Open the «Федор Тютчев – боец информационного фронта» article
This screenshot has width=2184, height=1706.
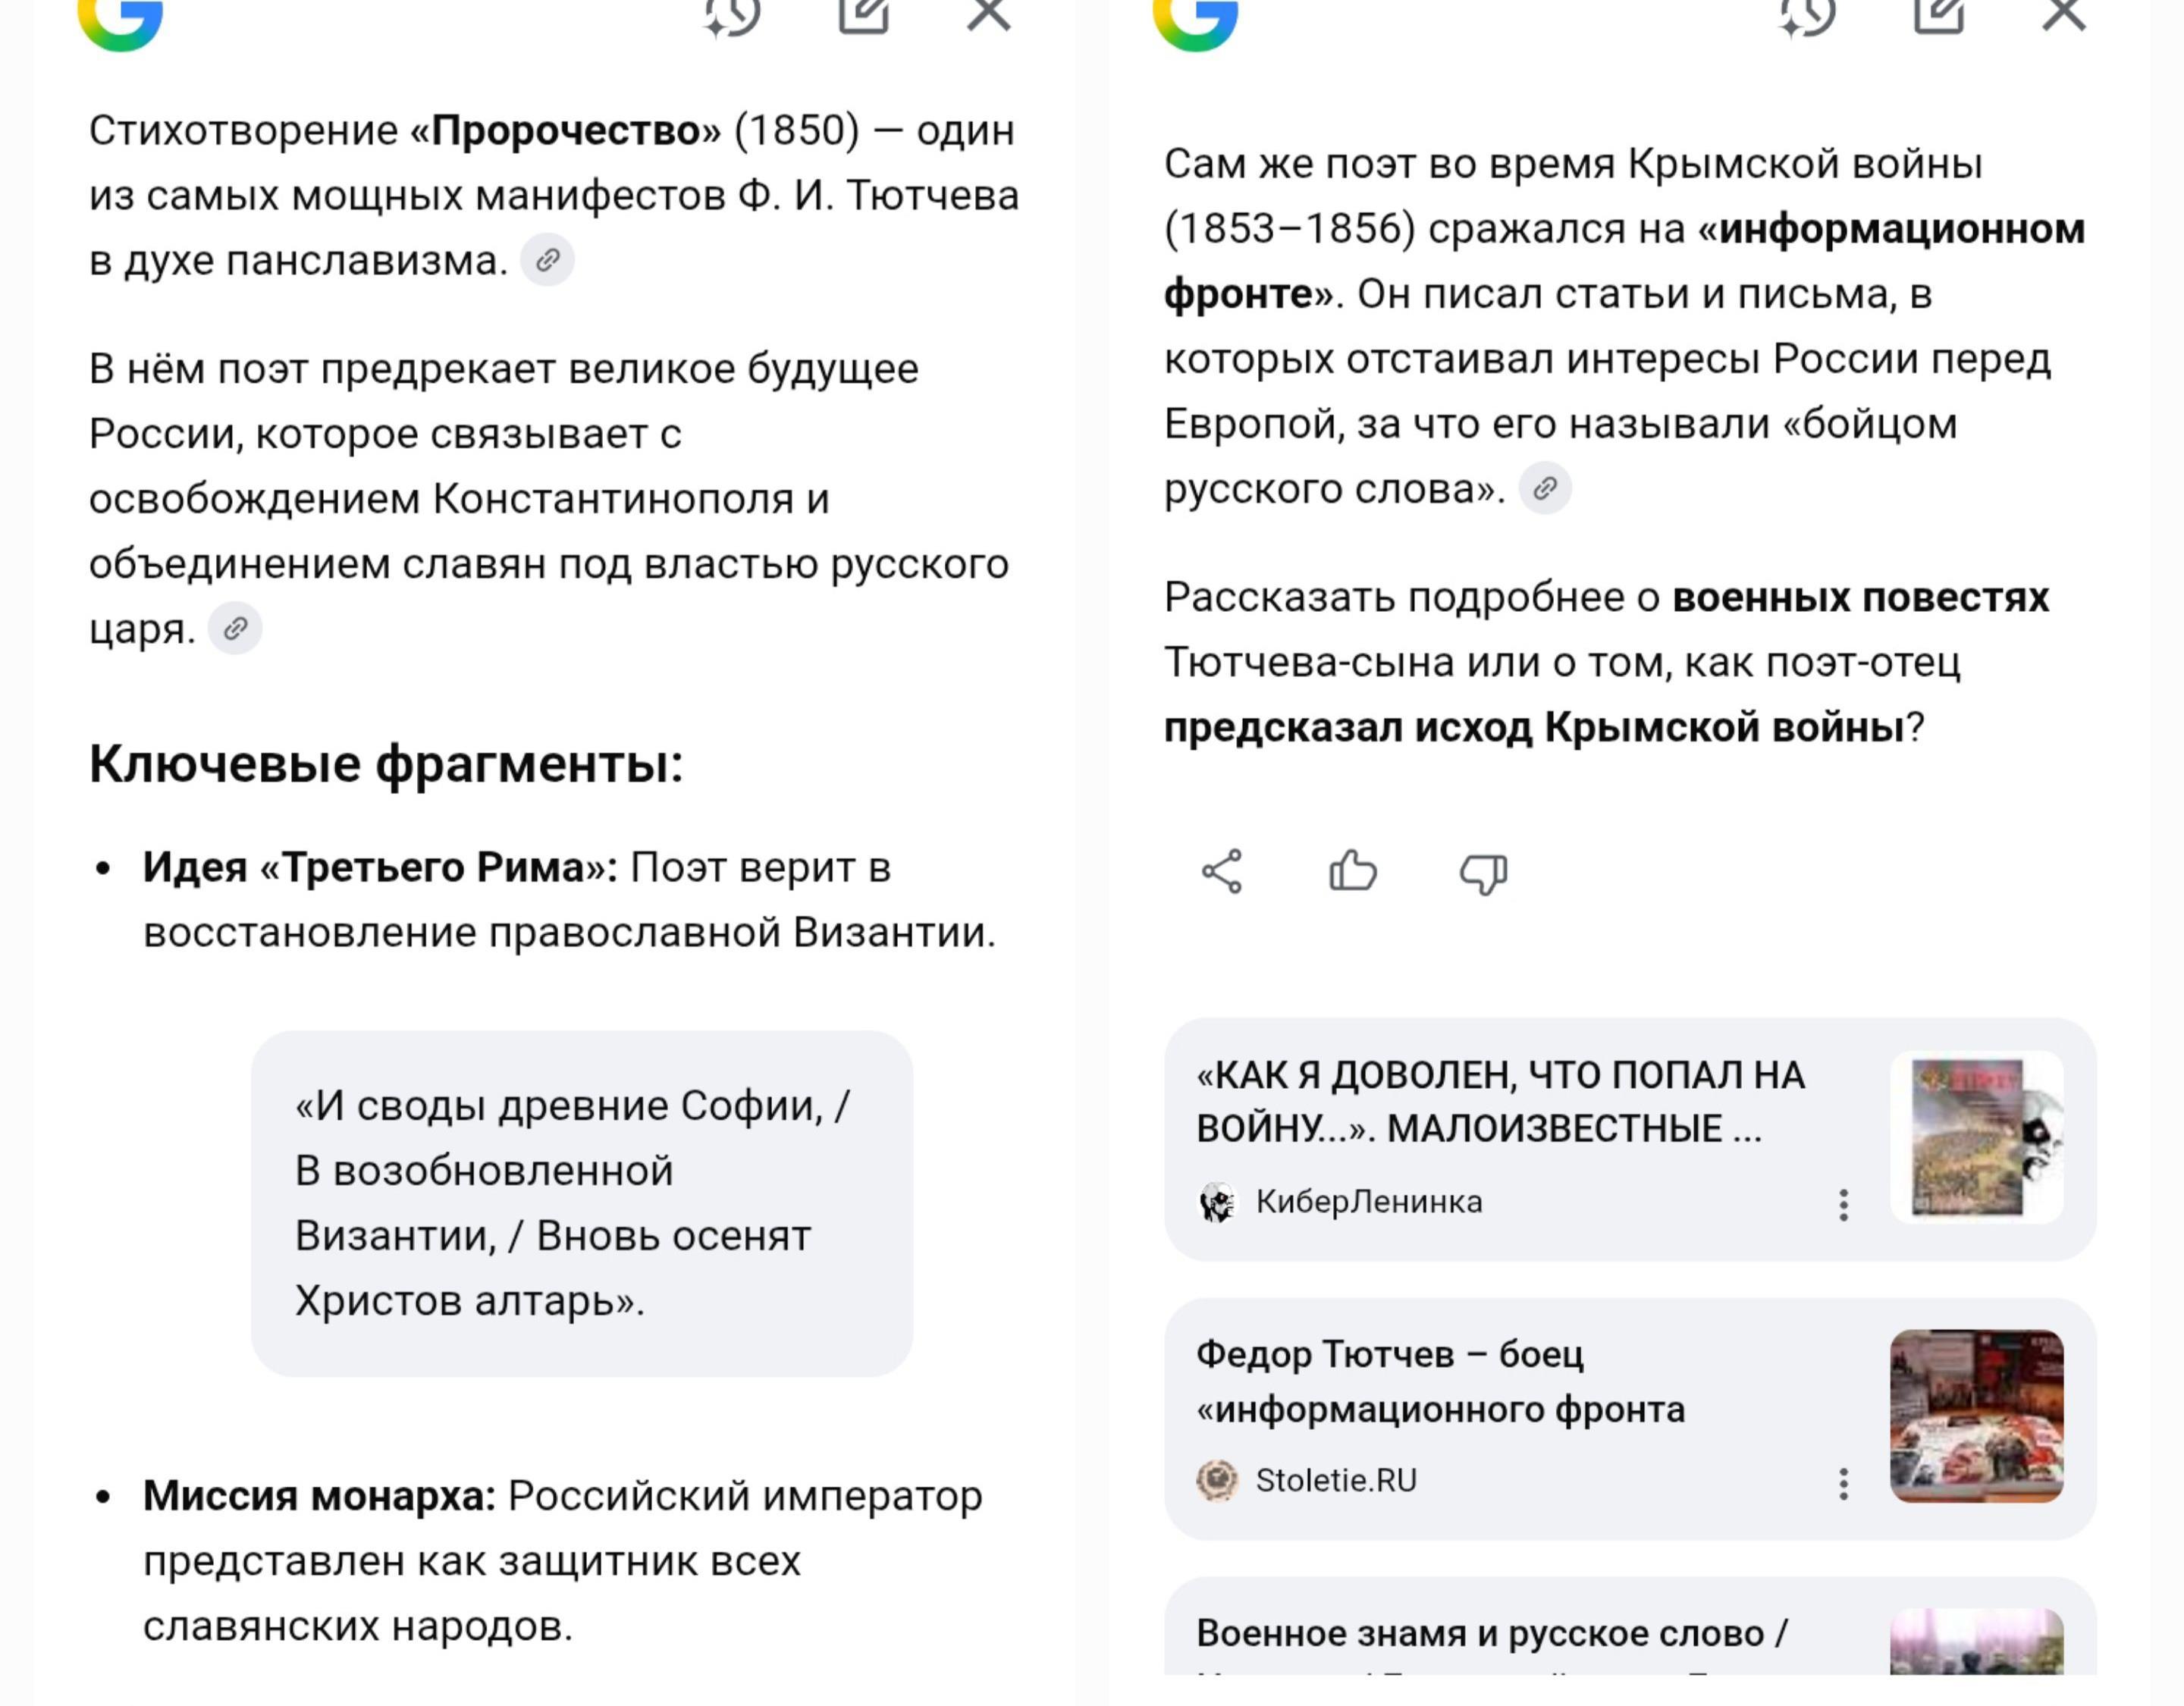click(x=1440, y=1382)
